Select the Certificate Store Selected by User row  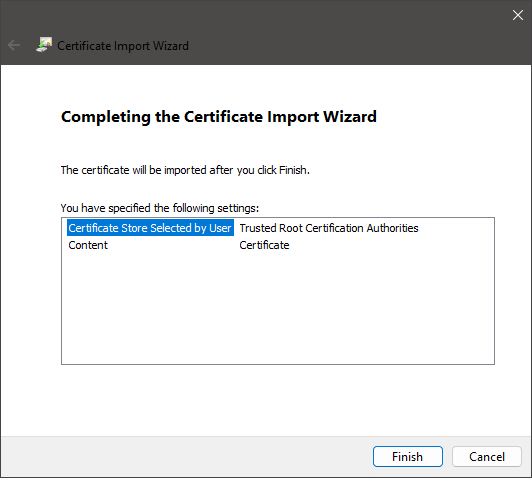point(150,228)
